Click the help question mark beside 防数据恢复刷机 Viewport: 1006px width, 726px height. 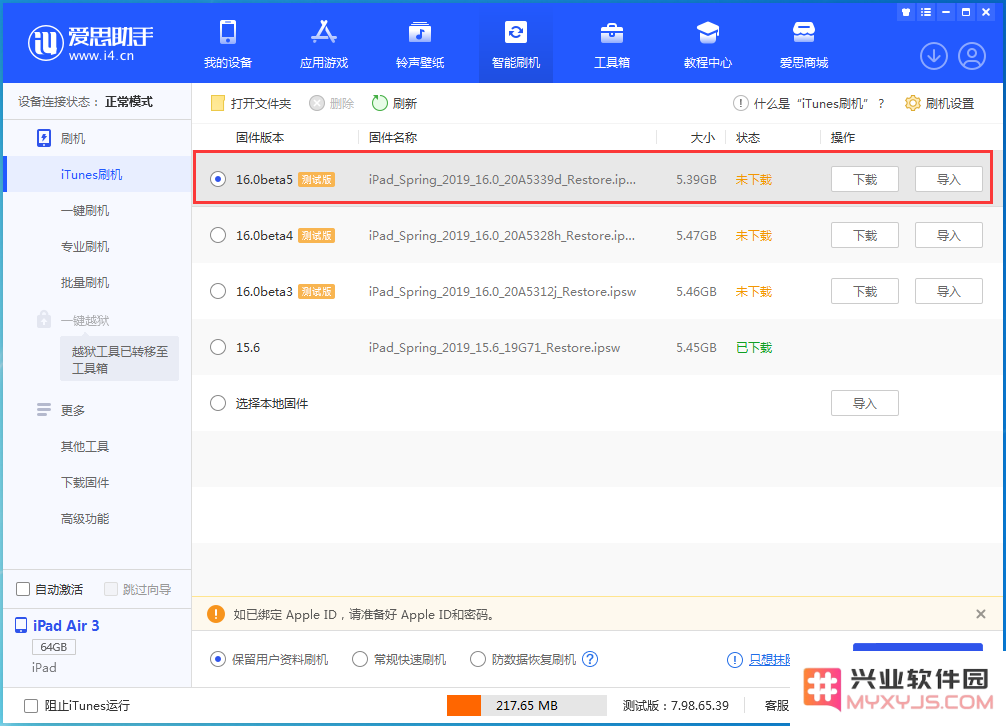pos(590,659)
